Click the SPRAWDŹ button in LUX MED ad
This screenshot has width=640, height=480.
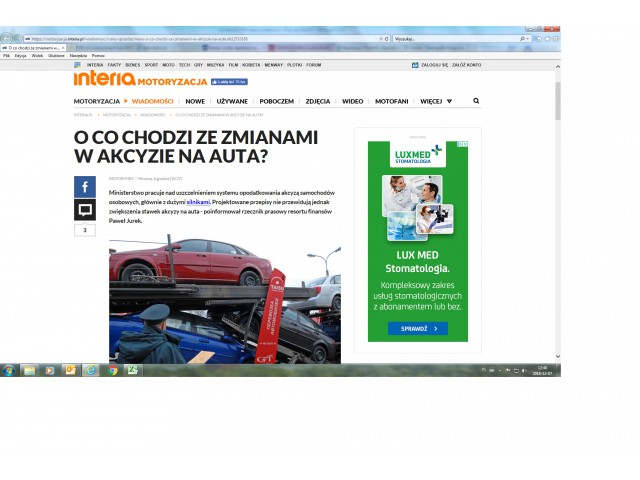[417, 328]
